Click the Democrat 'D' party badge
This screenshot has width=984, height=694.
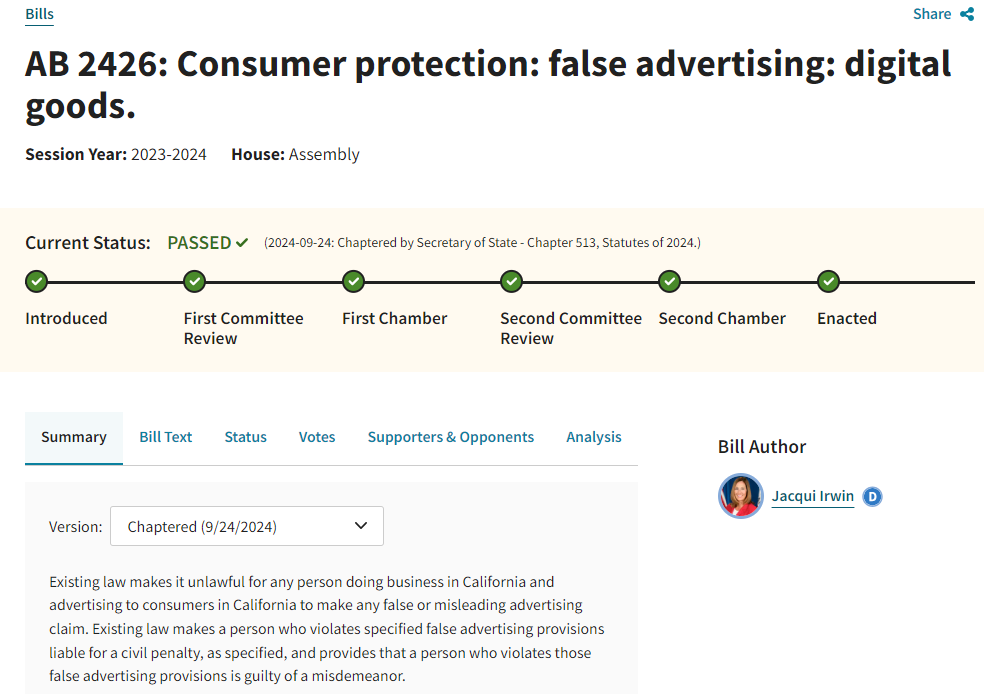[x=872, y=496]
